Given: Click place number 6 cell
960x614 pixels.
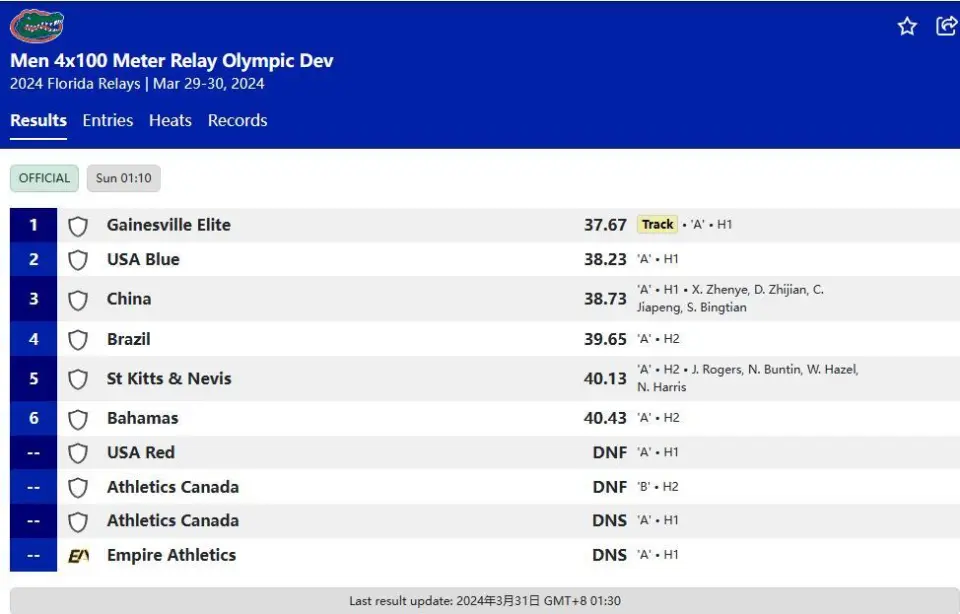Looking at the screenshot, I should (34, 418).
